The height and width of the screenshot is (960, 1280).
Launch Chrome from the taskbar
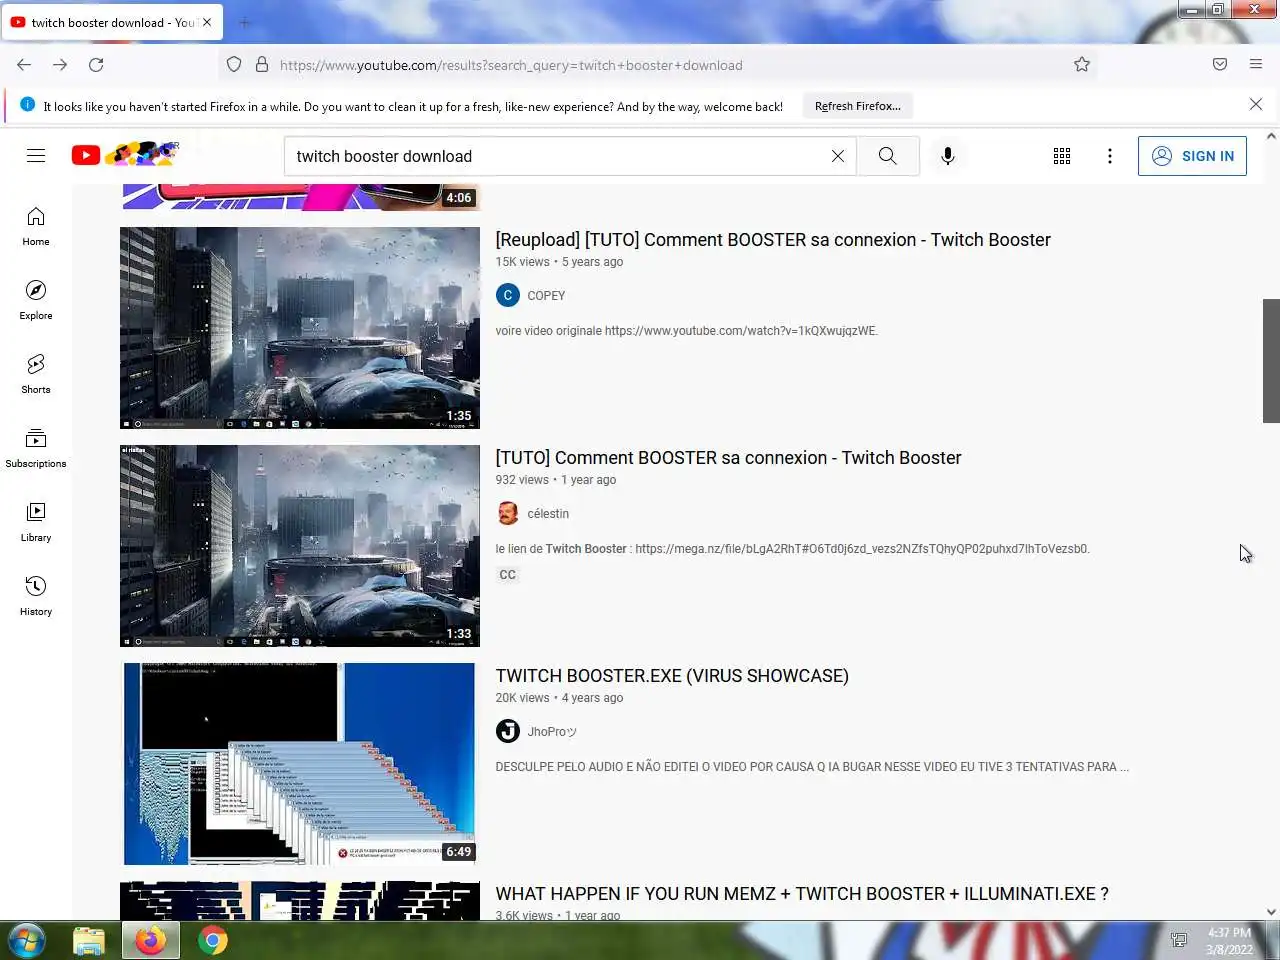point(212,940)
